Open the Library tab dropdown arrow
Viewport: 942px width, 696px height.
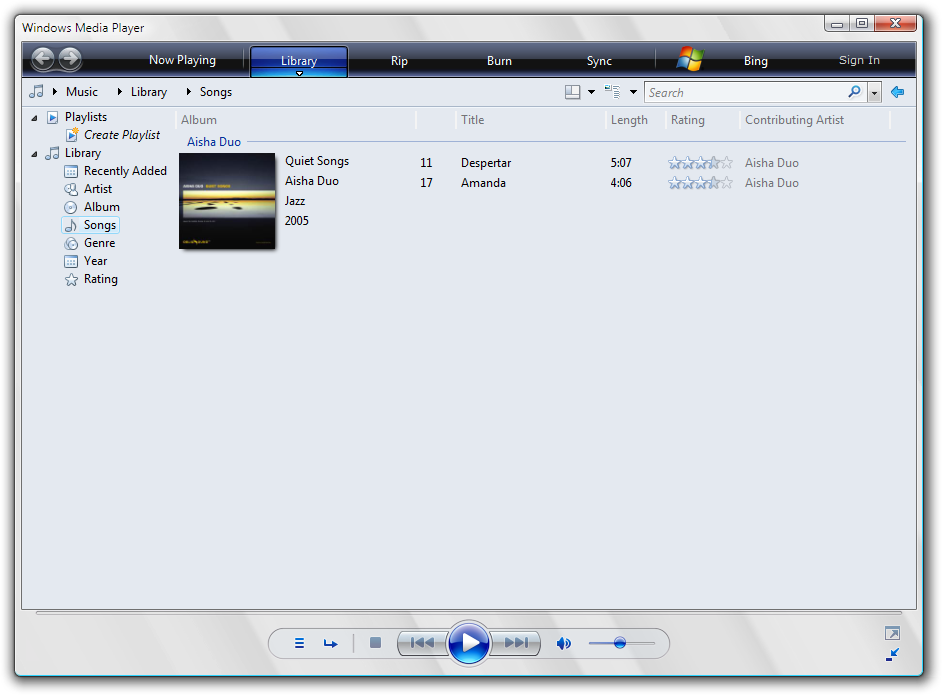click(x=299, y=73)
